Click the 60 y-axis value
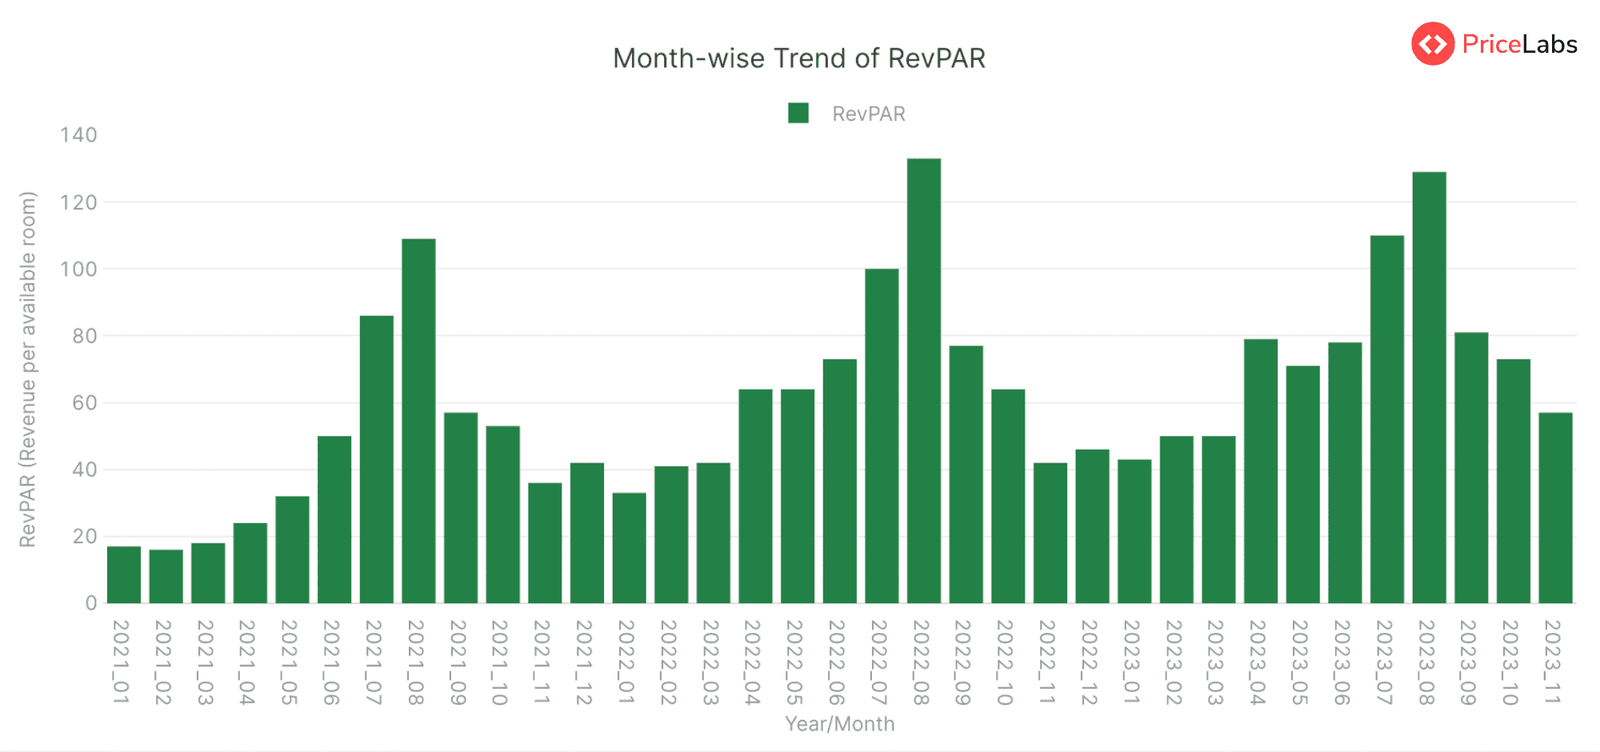Screen dimensions: 1600x752 point(84,403)
